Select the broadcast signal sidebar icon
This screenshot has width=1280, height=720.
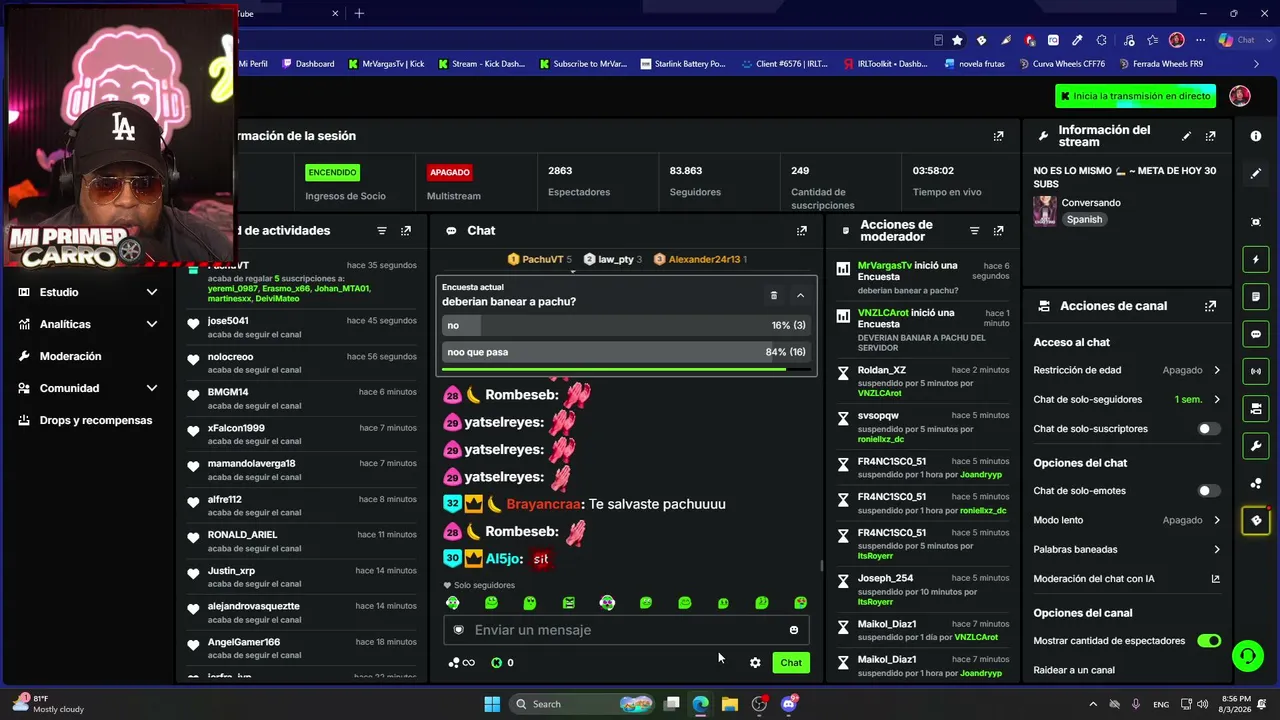(1256, 371)
